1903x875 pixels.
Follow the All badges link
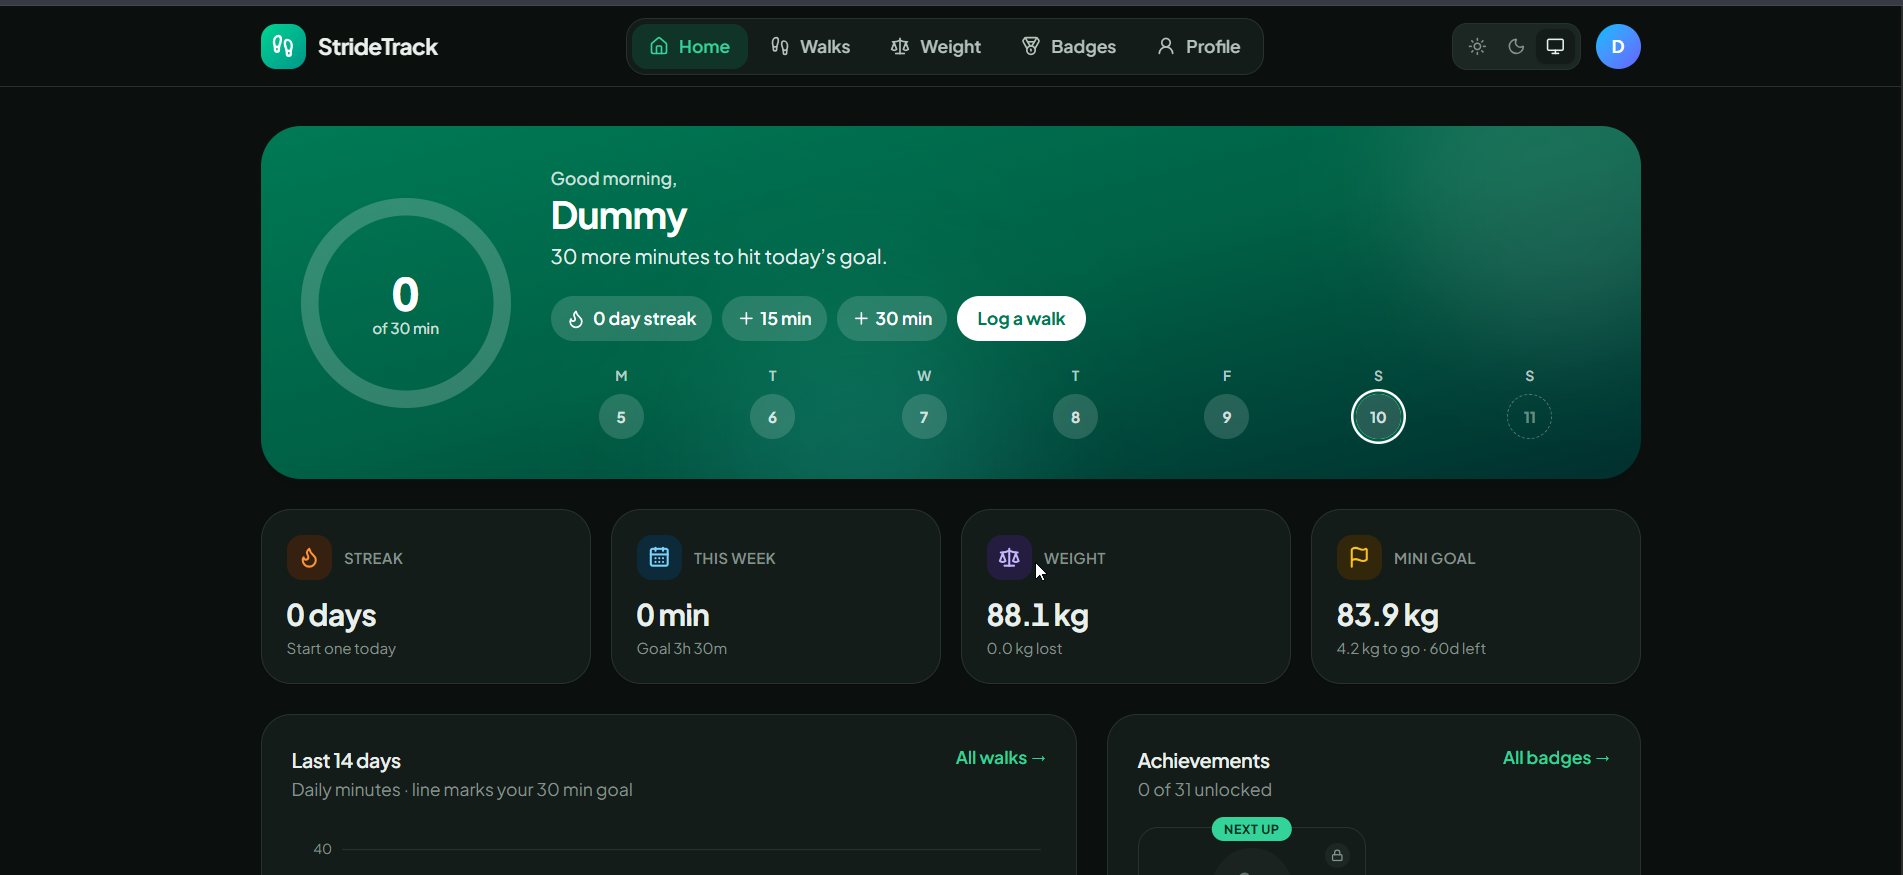(x=1557, y=758)
